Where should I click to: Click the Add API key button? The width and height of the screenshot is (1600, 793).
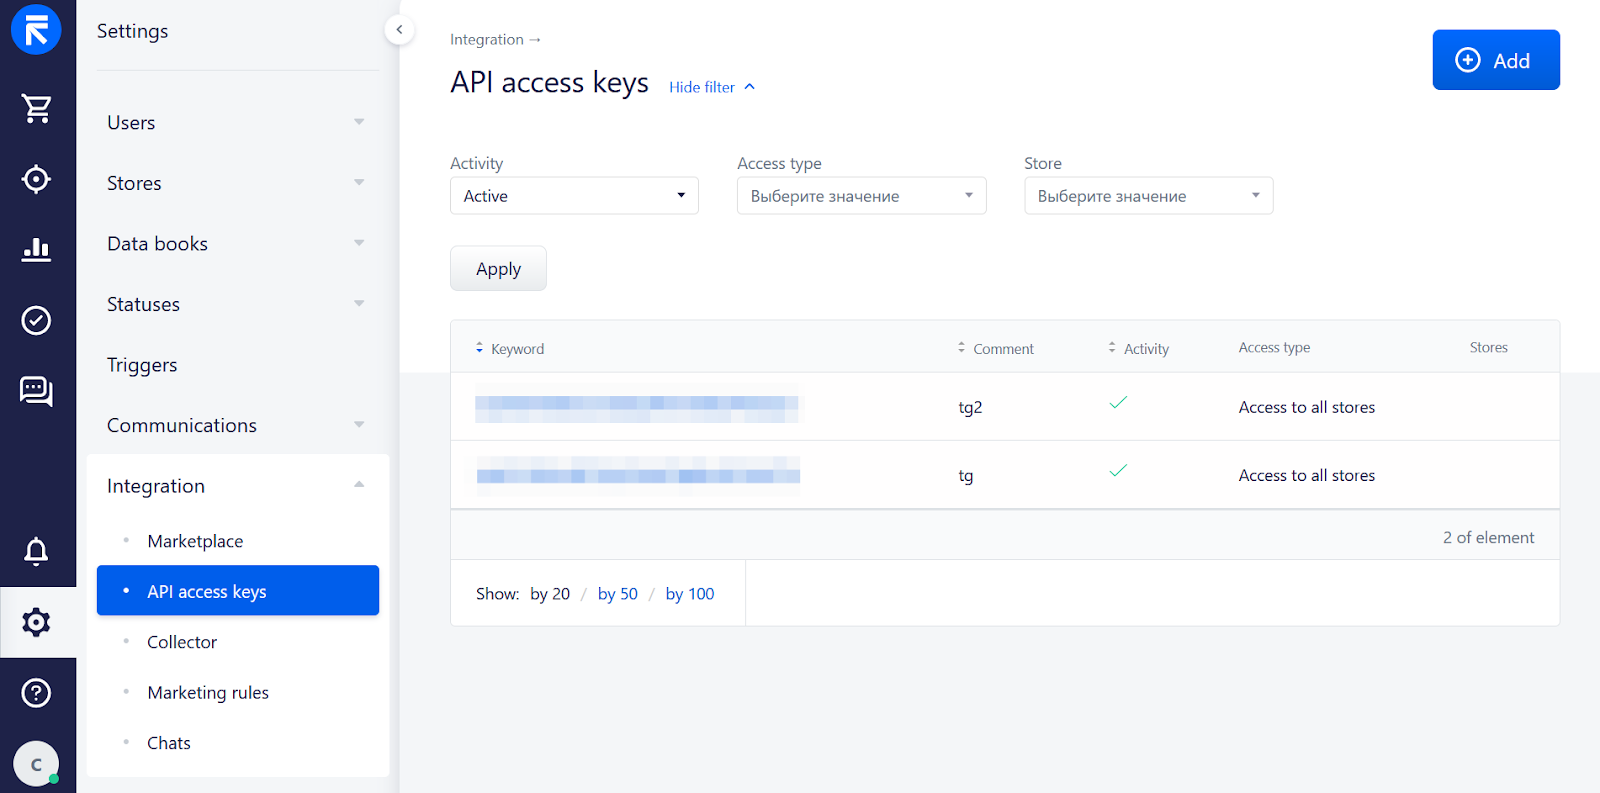(x=1496, y=60)
